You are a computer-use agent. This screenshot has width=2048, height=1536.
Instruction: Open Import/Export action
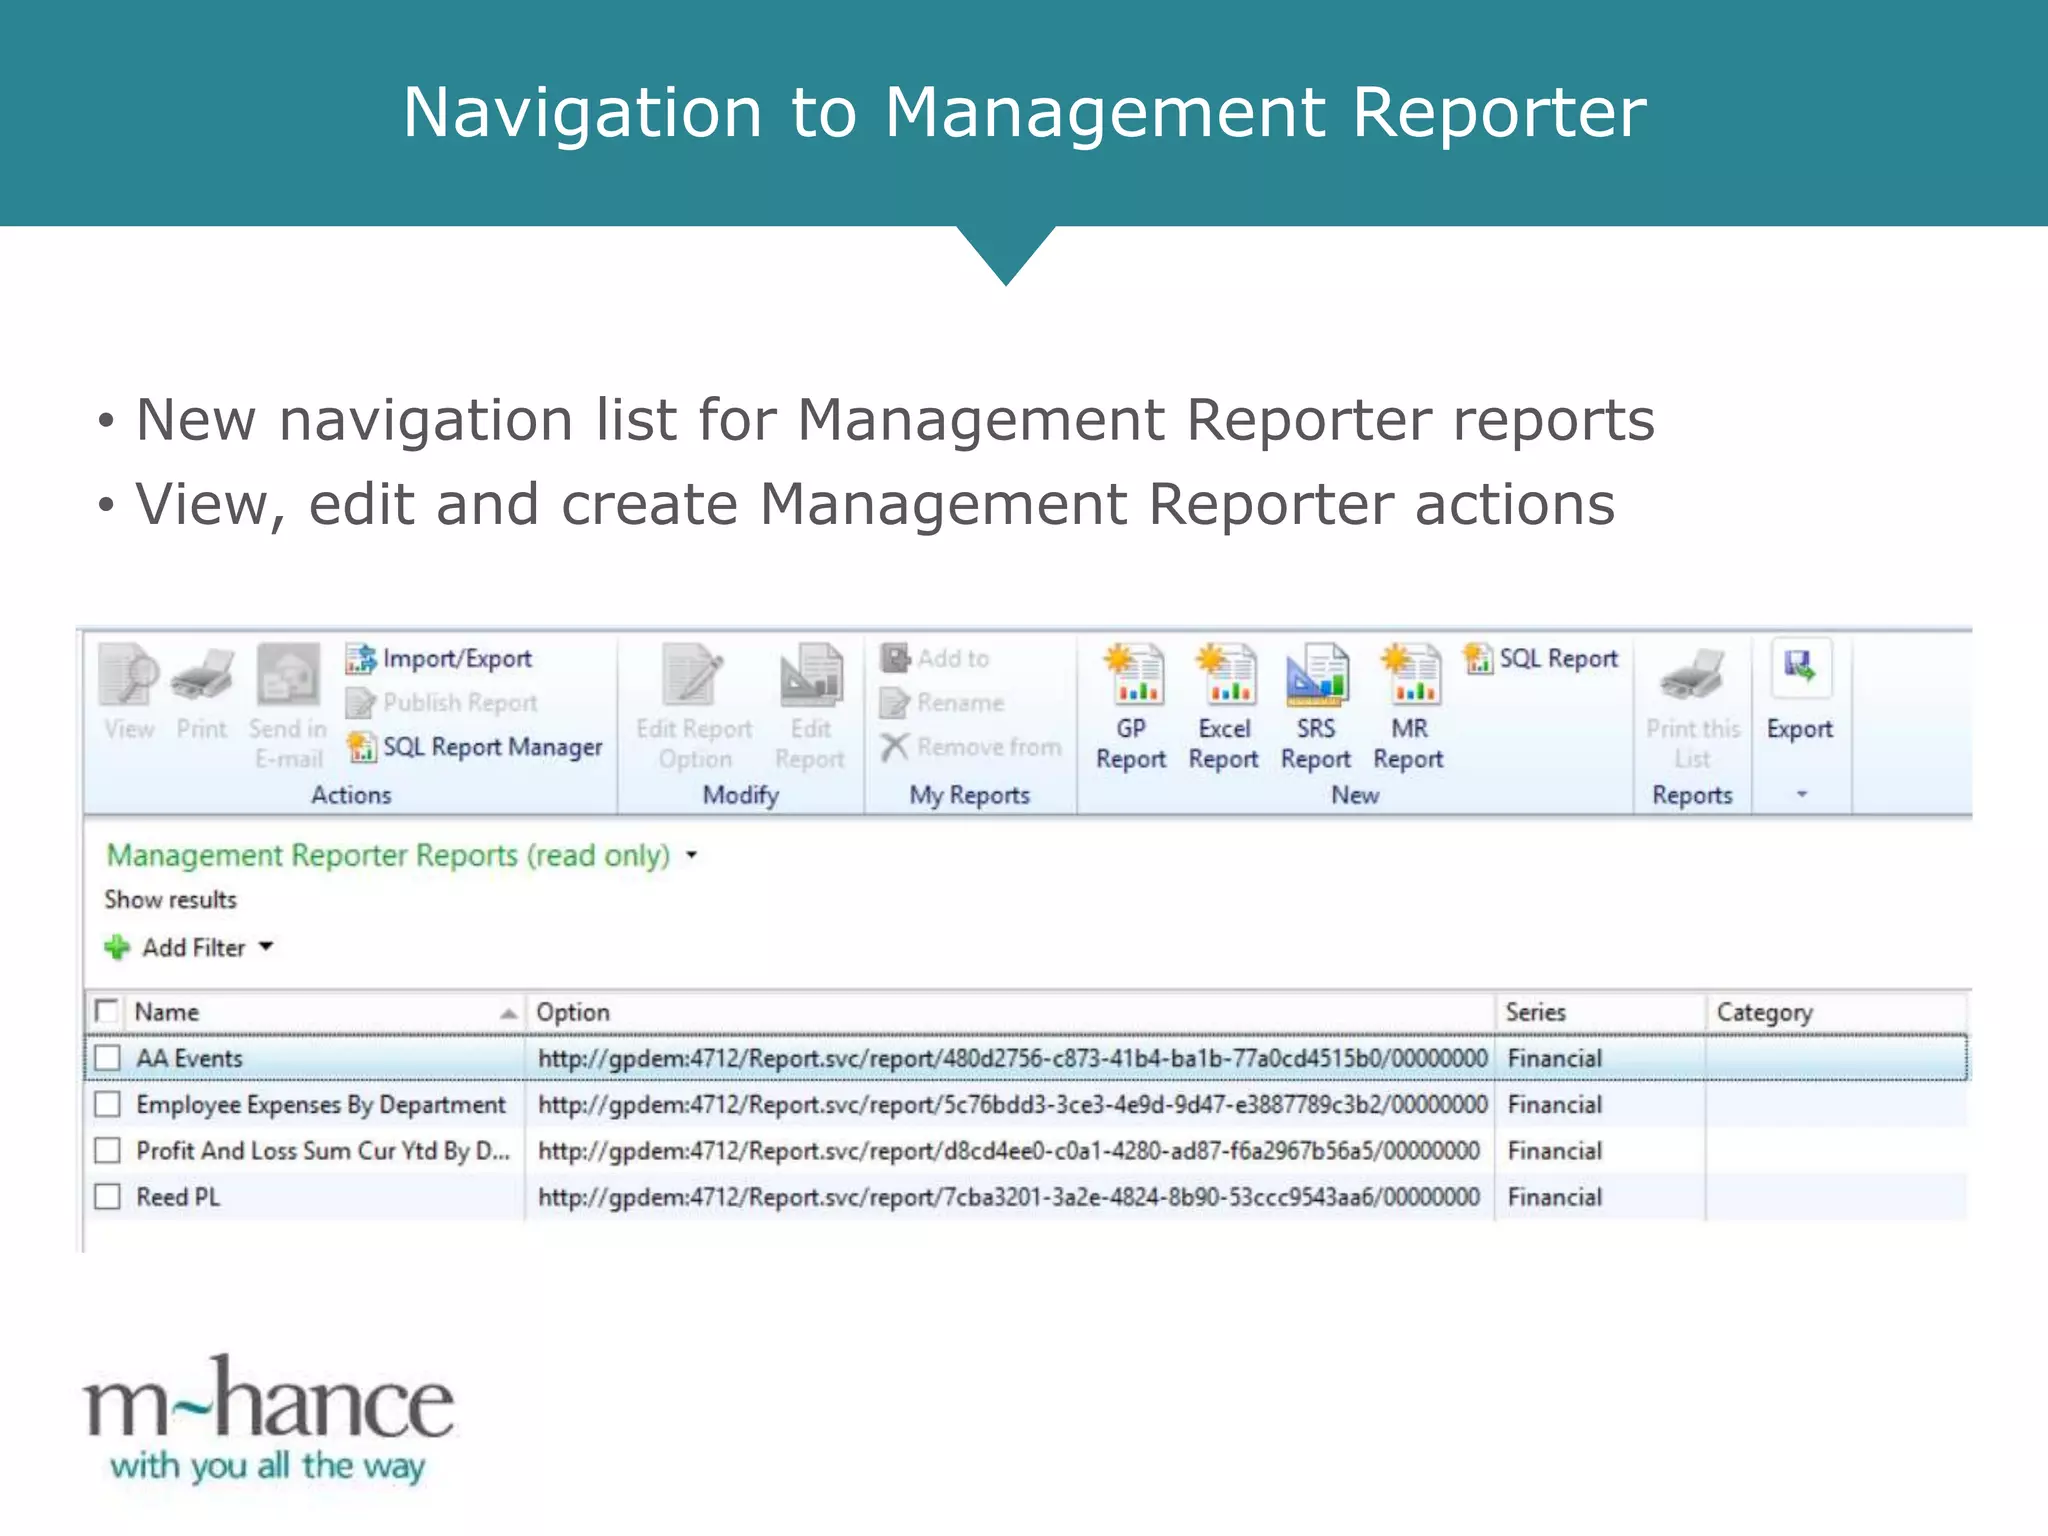(x=439, y=659)
